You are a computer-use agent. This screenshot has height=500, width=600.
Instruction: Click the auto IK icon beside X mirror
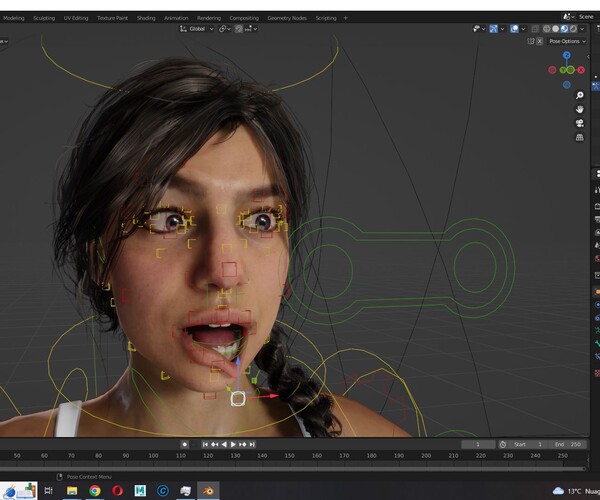pyautogui.click(x=531, y=41)
